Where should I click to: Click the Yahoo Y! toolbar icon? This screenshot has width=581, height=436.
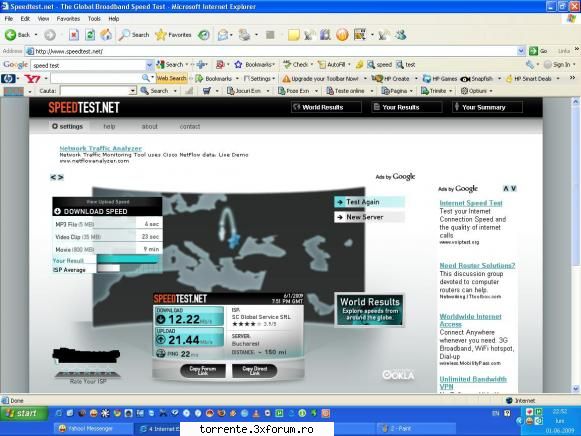click(x=32, y=79)
